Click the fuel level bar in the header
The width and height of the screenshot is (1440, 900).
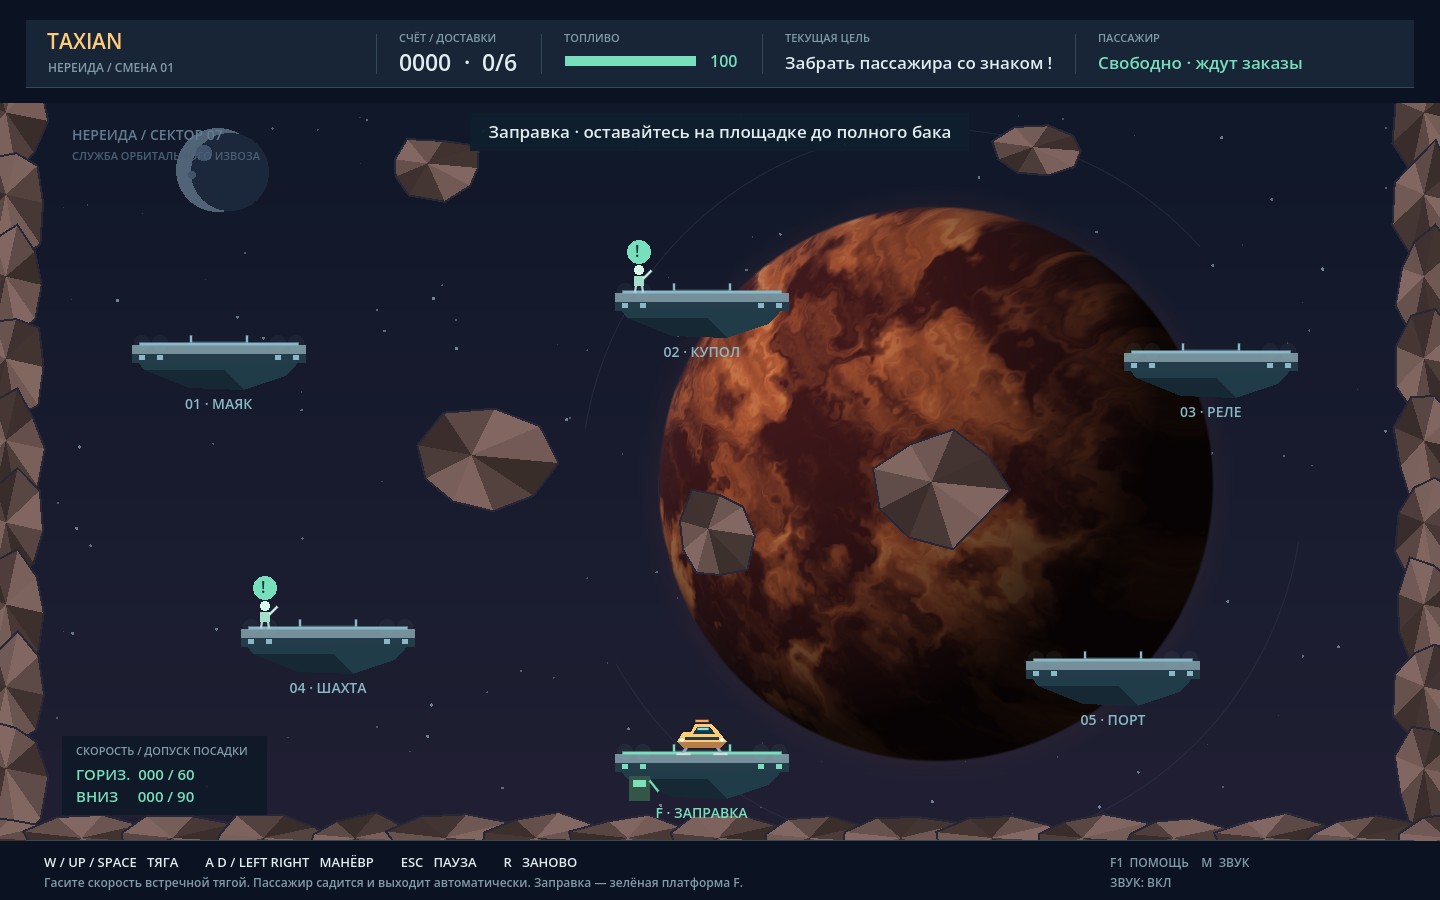coord(630,61)
